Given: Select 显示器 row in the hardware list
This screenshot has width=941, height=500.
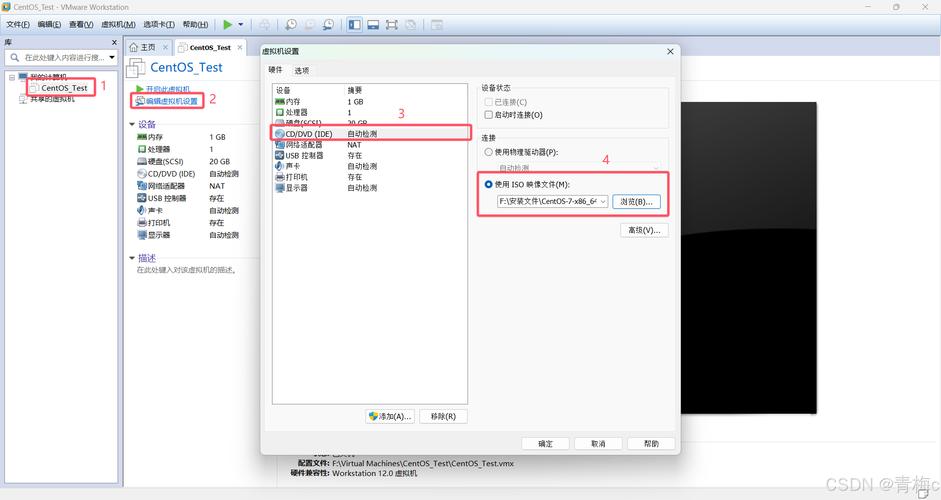Looking at the screenshot, I should pos(370,188).
